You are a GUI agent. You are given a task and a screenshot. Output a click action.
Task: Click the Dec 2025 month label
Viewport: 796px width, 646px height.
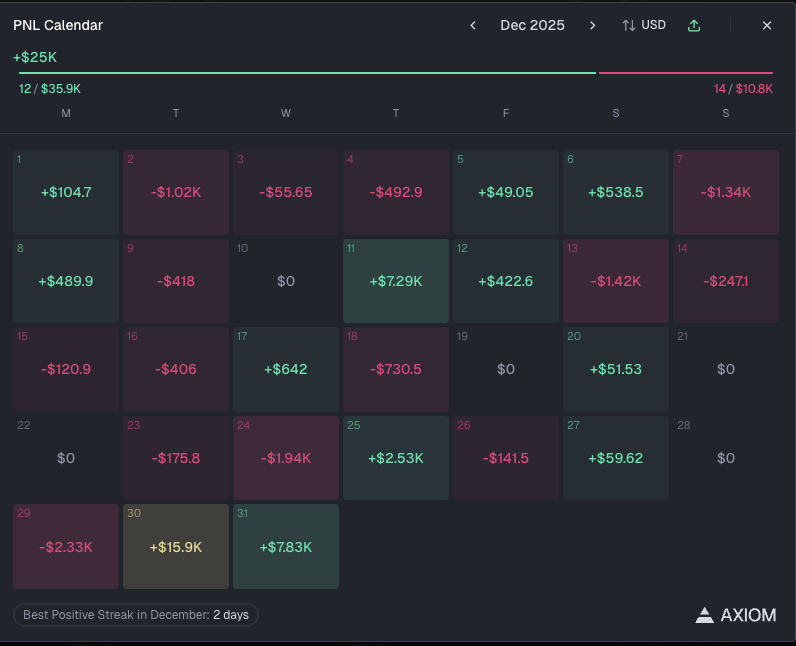[x=532, y=25]
